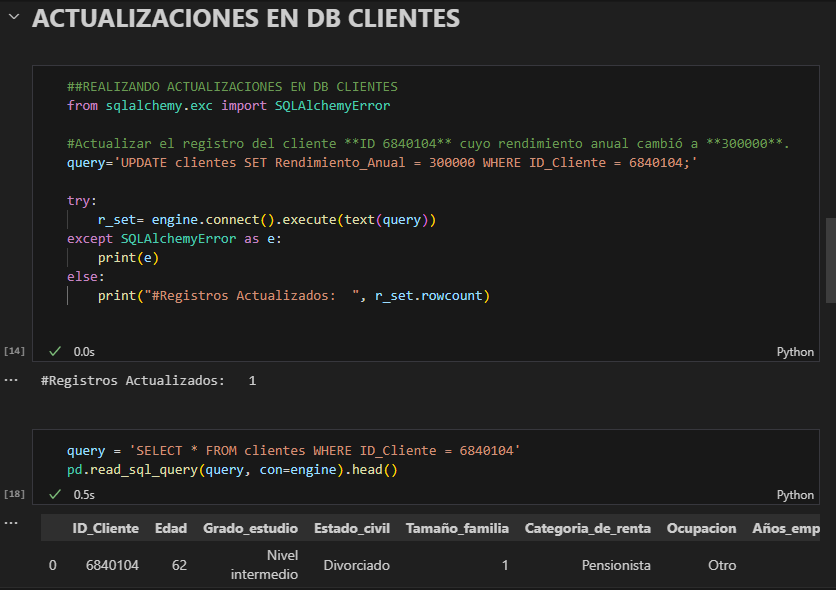The width and height of the screenshot is (836, 590).
Task: Click the Ocupacion cell Otro
Action: 722,565
